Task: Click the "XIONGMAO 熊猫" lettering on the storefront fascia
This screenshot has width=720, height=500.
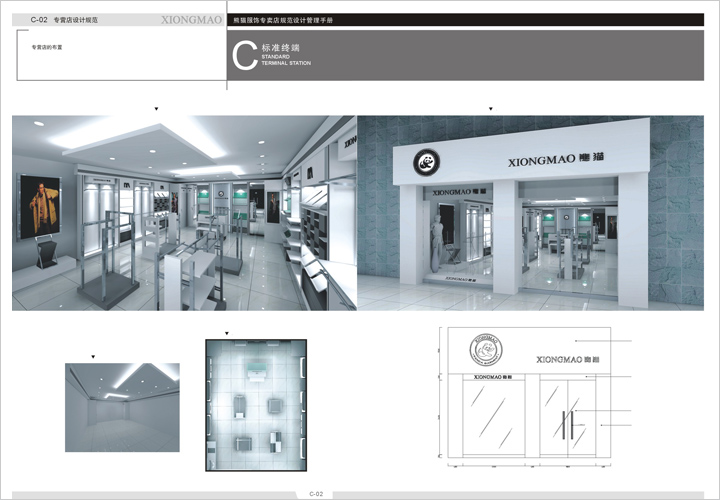Action: pos(556,159)
